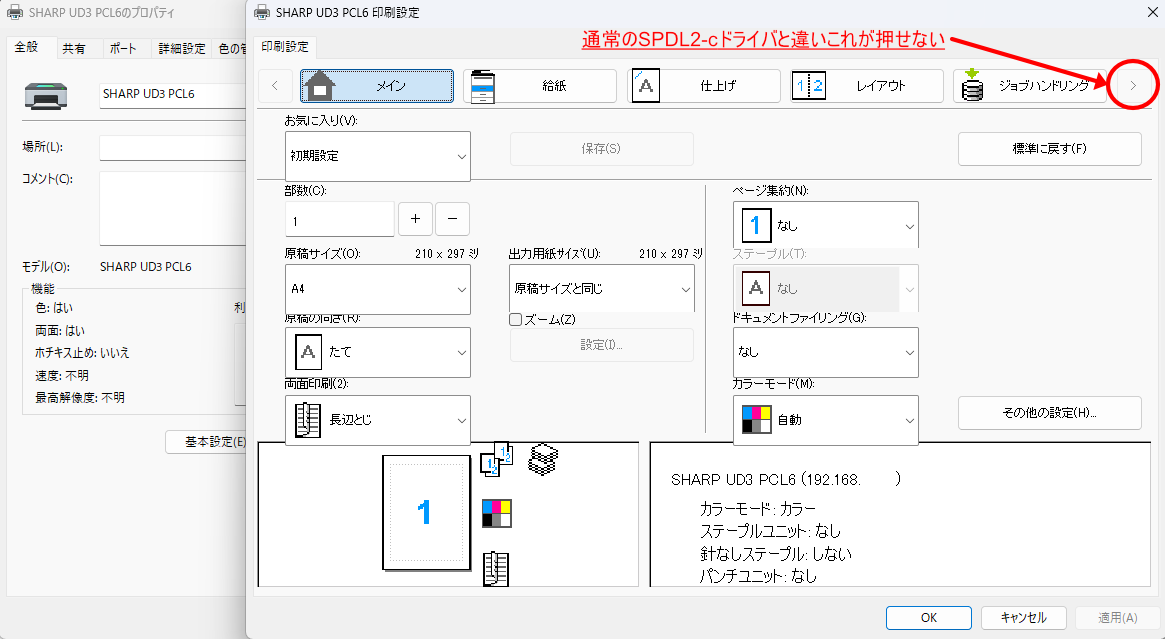Viewport: 1165px width, 639px height.
Task: Click the コメント text area
Action: pos(173,208)
